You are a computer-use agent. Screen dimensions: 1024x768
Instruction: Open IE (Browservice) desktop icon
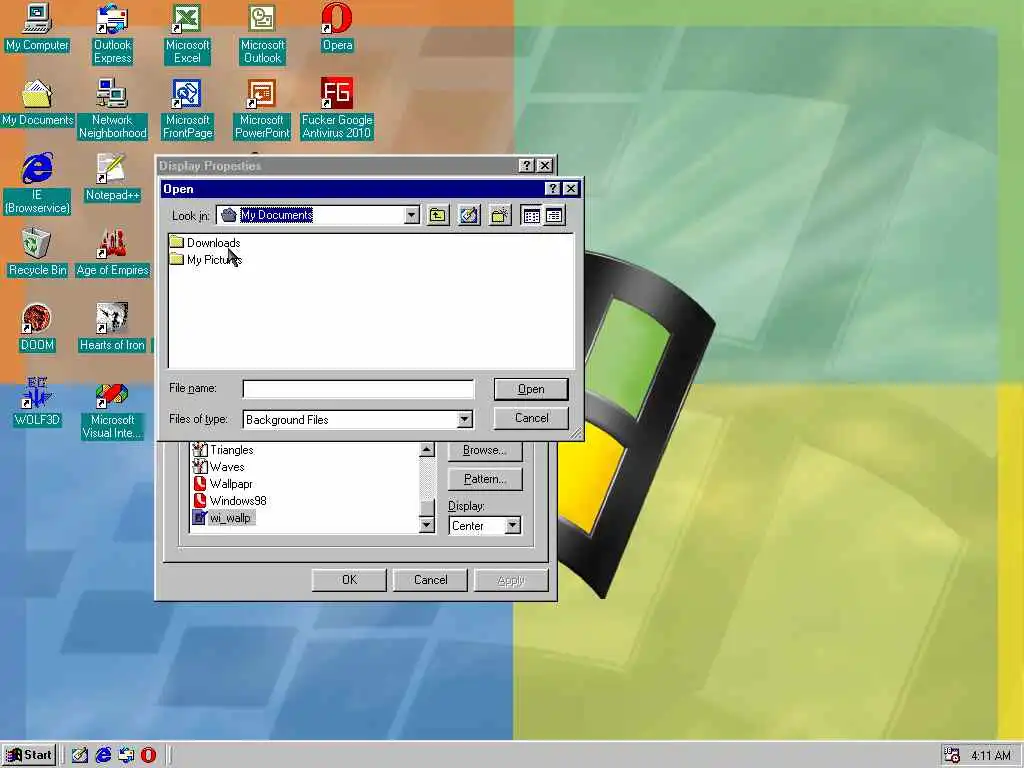[x=37, y=184]
